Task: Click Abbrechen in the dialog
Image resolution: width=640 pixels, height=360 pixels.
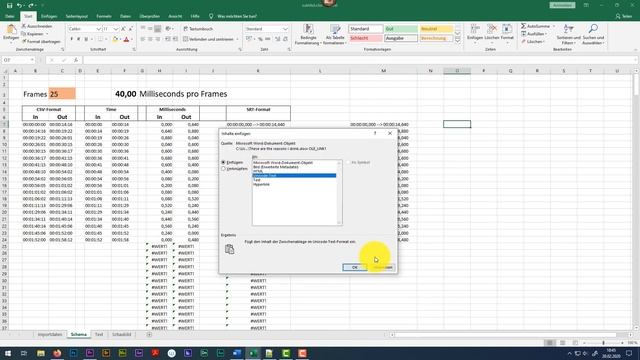Action: click(x=382, y=267)
